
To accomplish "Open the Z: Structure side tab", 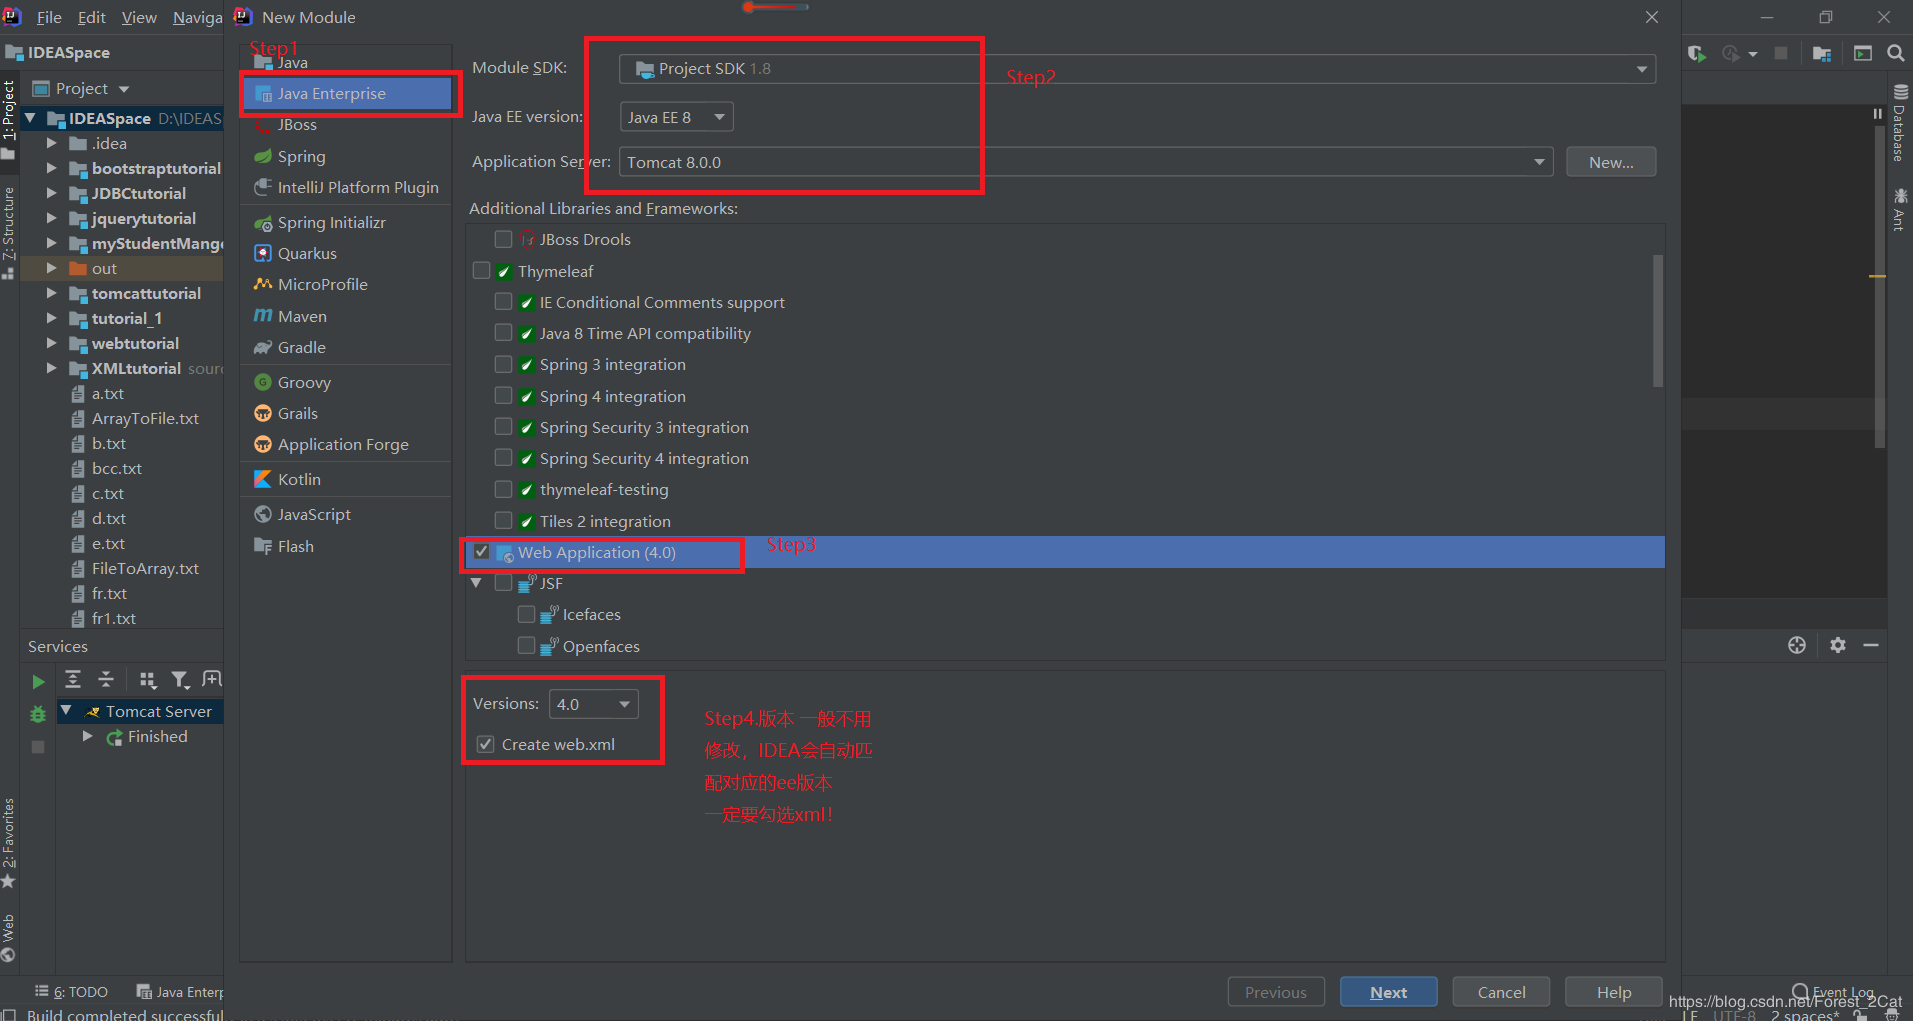I will point(9,232).
